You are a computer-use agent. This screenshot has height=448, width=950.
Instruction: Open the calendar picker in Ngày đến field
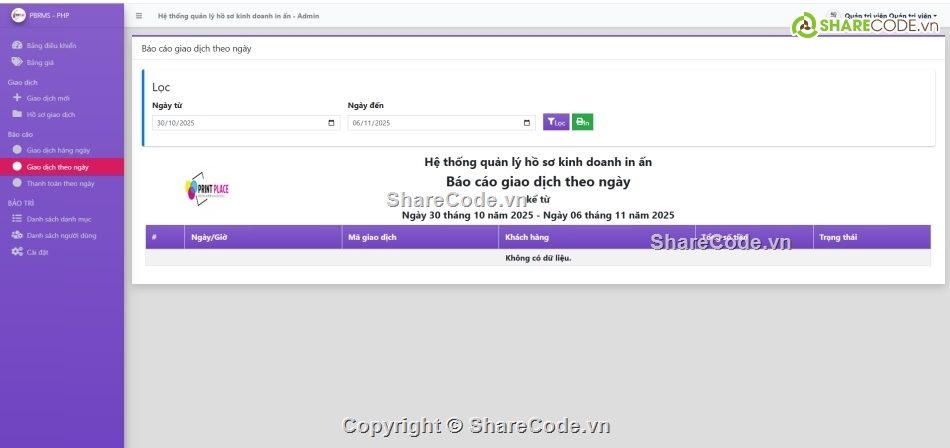click(526, 123)
